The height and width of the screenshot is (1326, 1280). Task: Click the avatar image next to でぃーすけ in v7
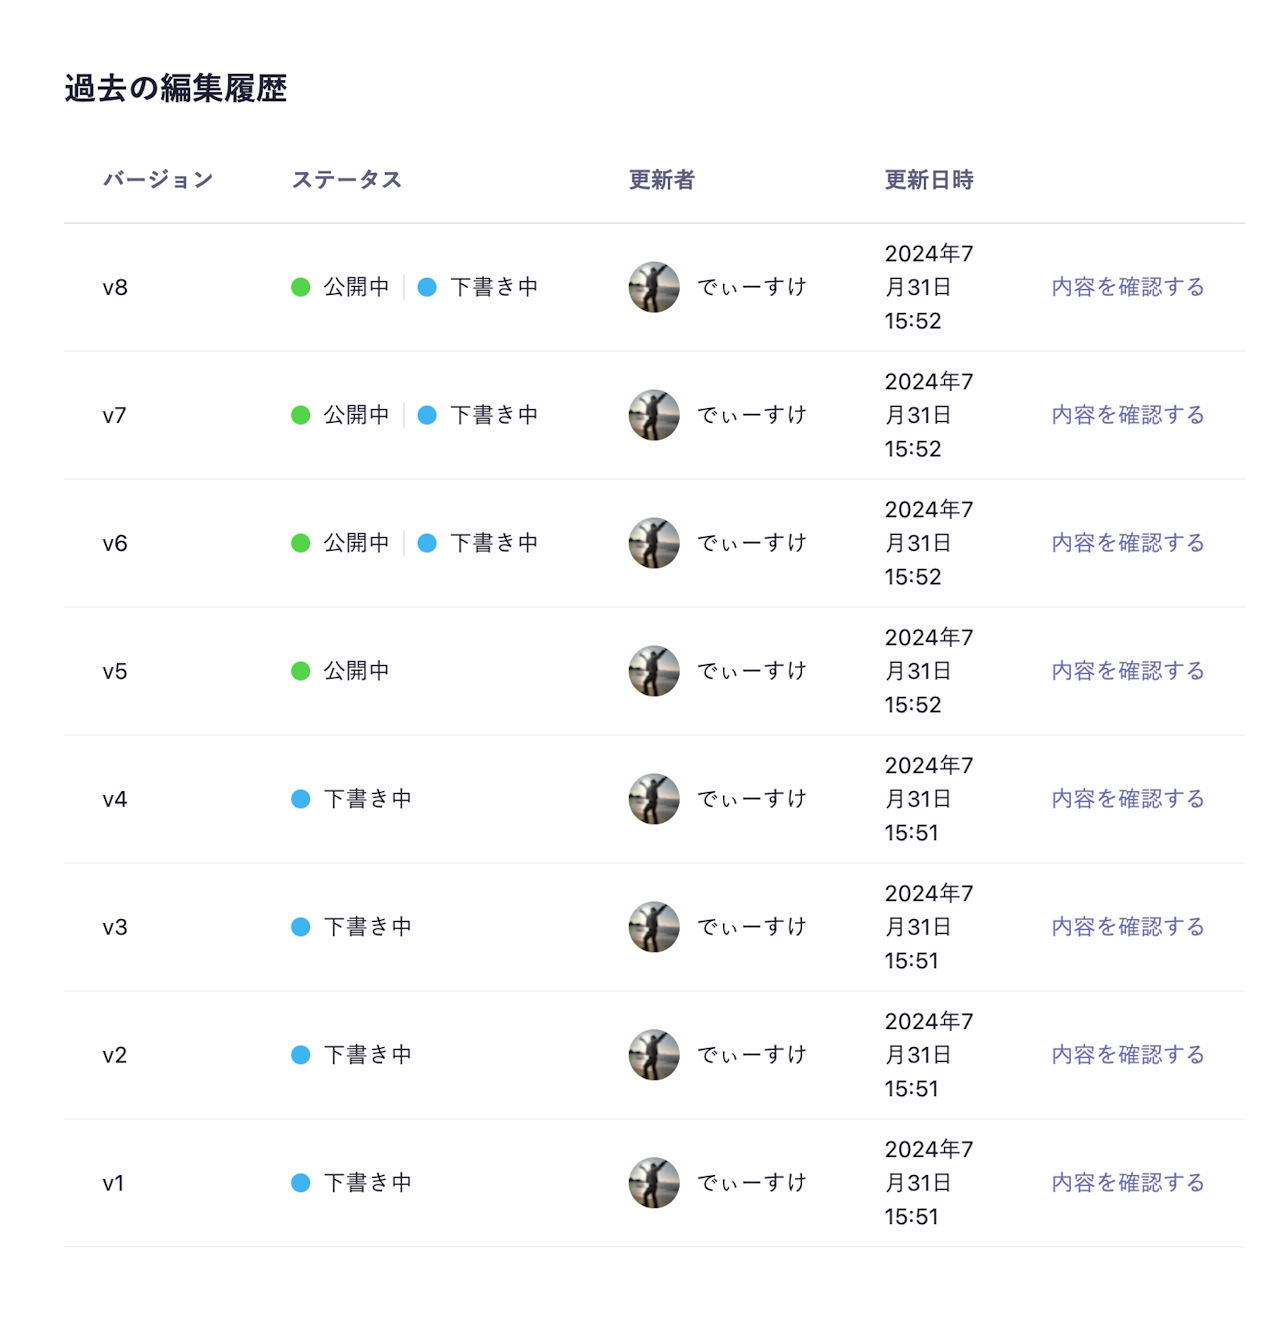(654, 415)
